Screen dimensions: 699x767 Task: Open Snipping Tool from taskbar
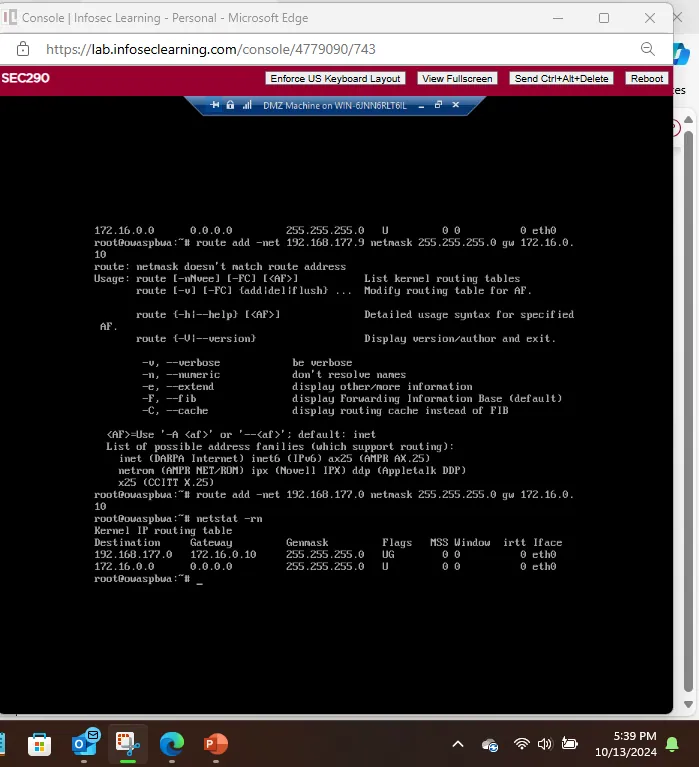[x=128, y=744]
